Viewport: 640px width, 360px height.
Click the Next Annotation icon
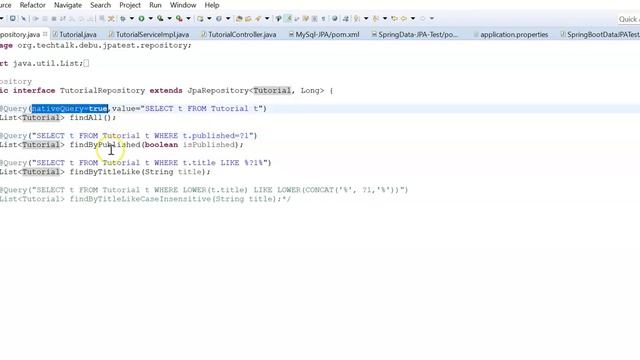point(356,18)
